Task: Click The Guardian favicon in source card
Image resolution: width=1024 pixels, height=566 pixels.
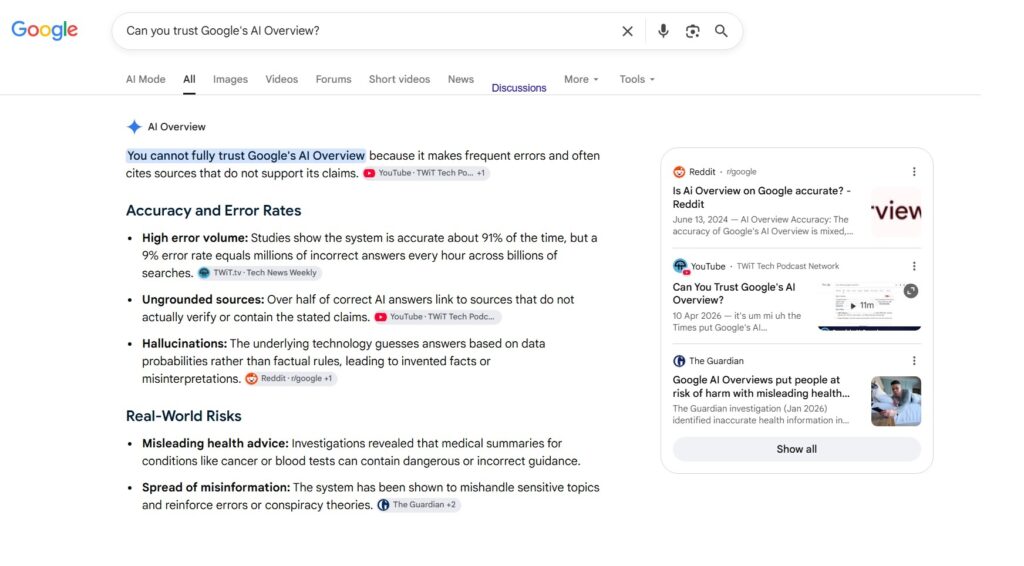Action: point(679,361)
